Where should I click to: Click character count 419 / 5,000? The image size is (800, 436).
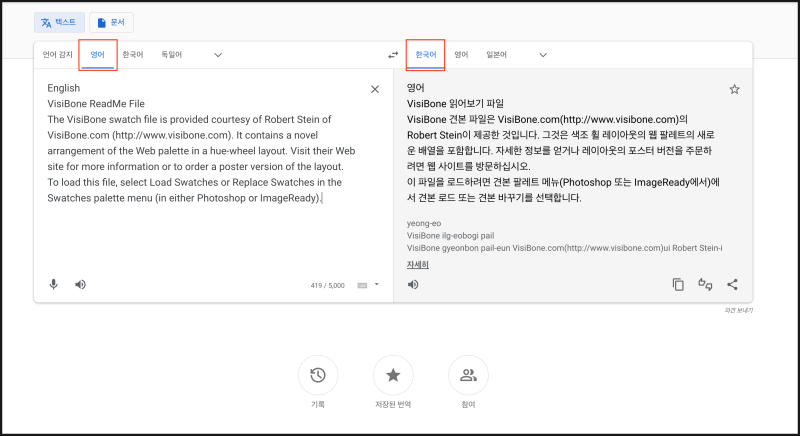point(328,286)
